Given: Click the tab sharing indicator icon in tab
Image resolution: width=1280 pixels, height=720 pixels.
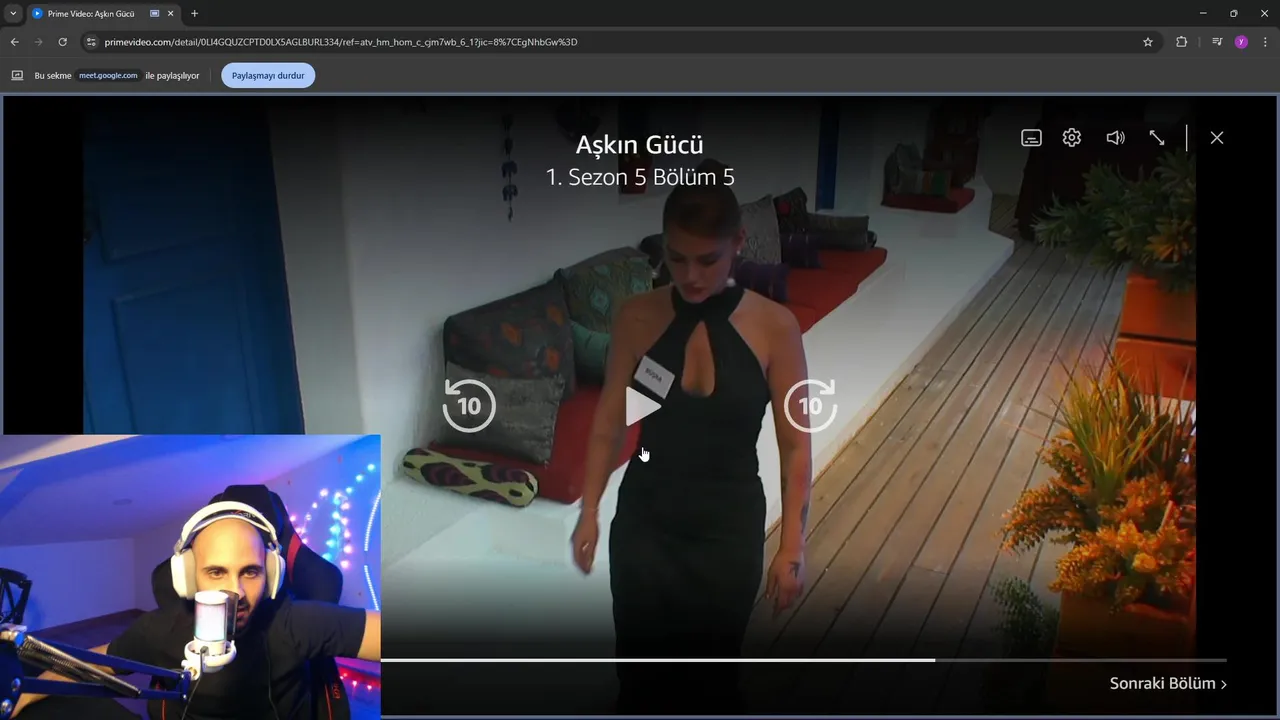Looking at the screenshot, I should pos(155,14).
